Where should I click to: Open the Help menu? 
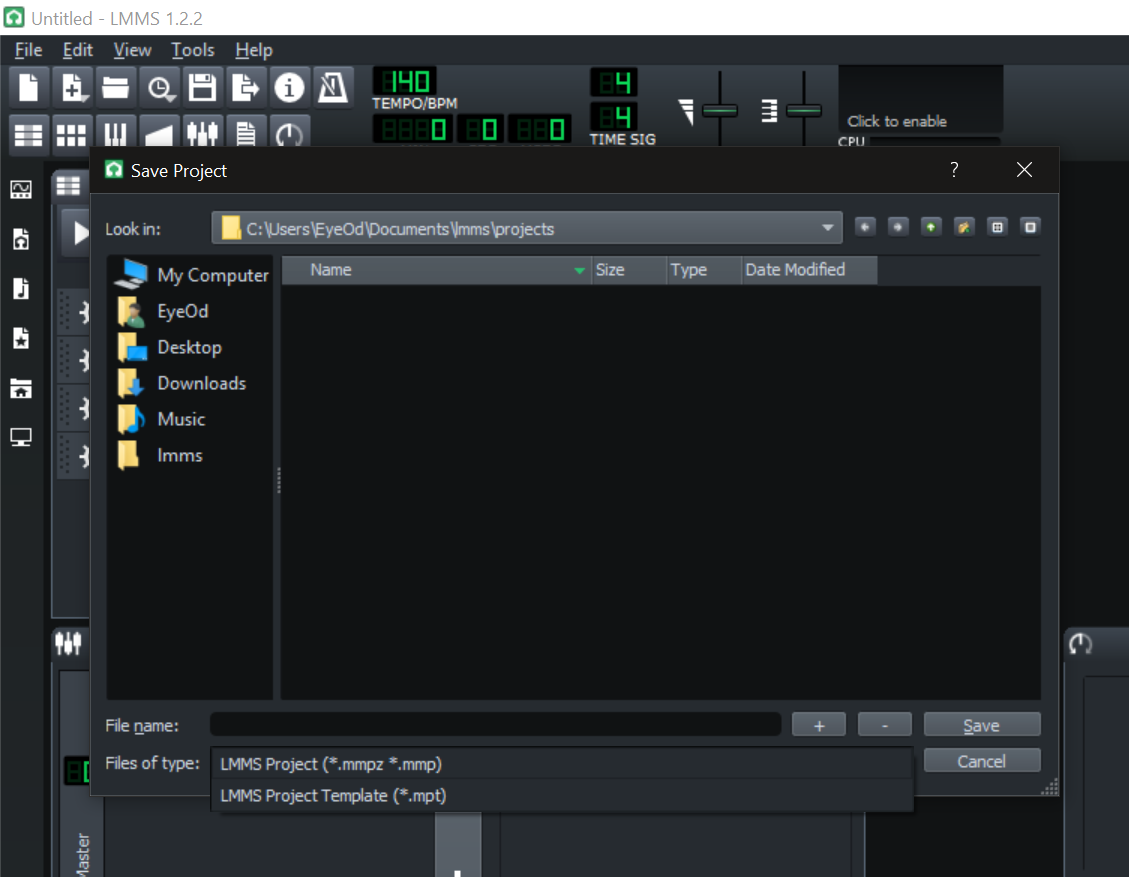(x=254, y=50)
